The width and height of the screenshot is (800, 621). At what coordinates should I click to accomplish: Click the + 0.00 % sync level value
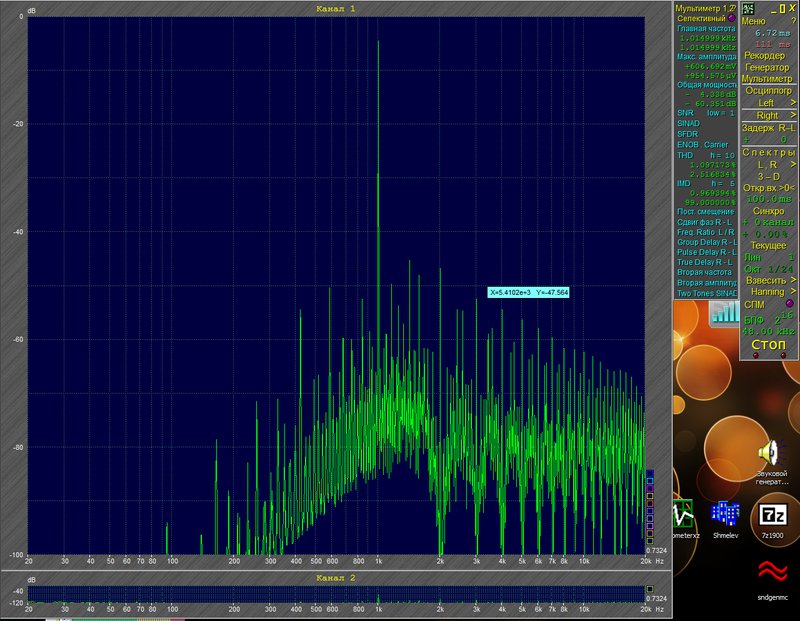click(765, 234)
